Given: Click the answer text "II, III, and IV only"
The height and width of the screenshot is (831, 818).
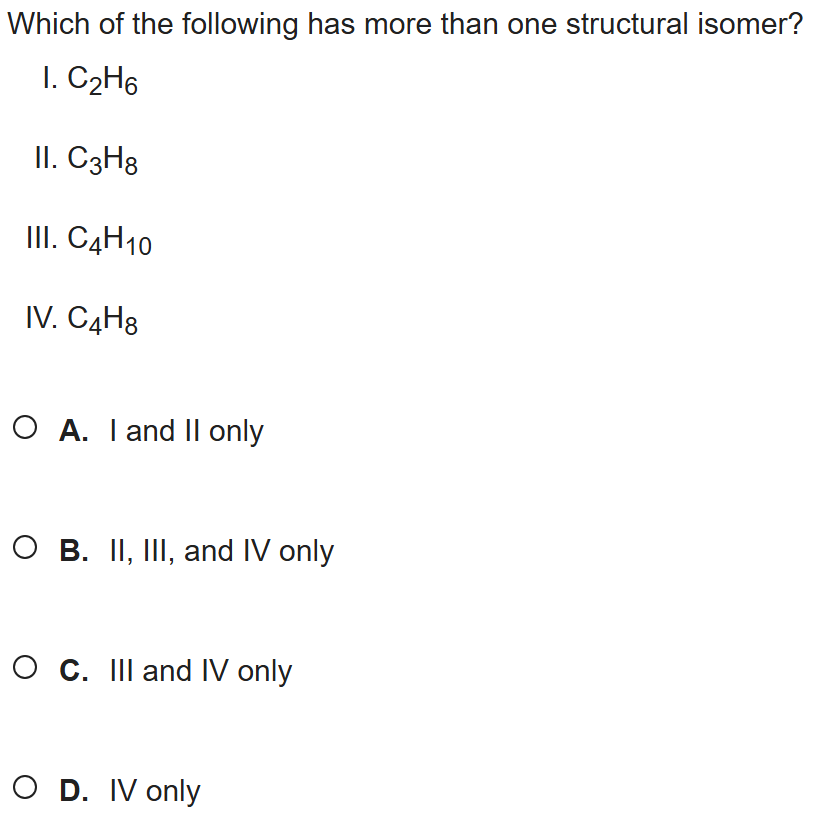Looking at the screenshot, I should pos(222,551).
